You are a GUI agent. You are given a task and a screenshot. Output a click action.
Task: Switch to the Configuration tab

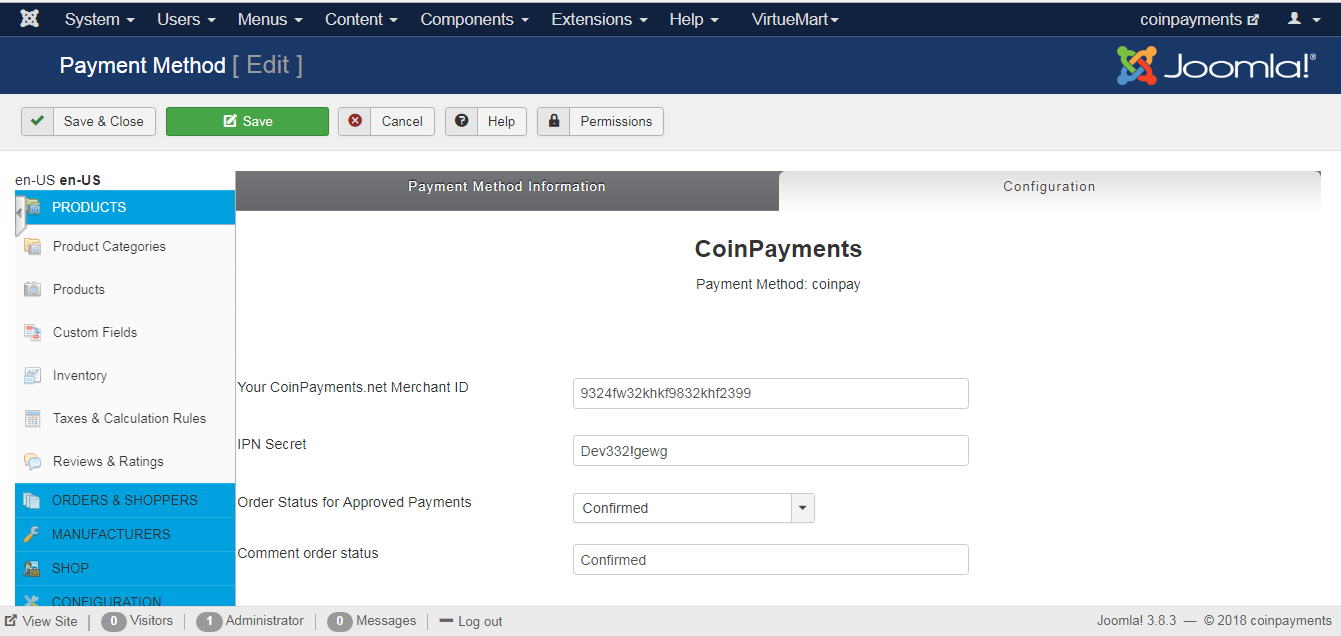pyautogui.click(x=1049, y=188)
